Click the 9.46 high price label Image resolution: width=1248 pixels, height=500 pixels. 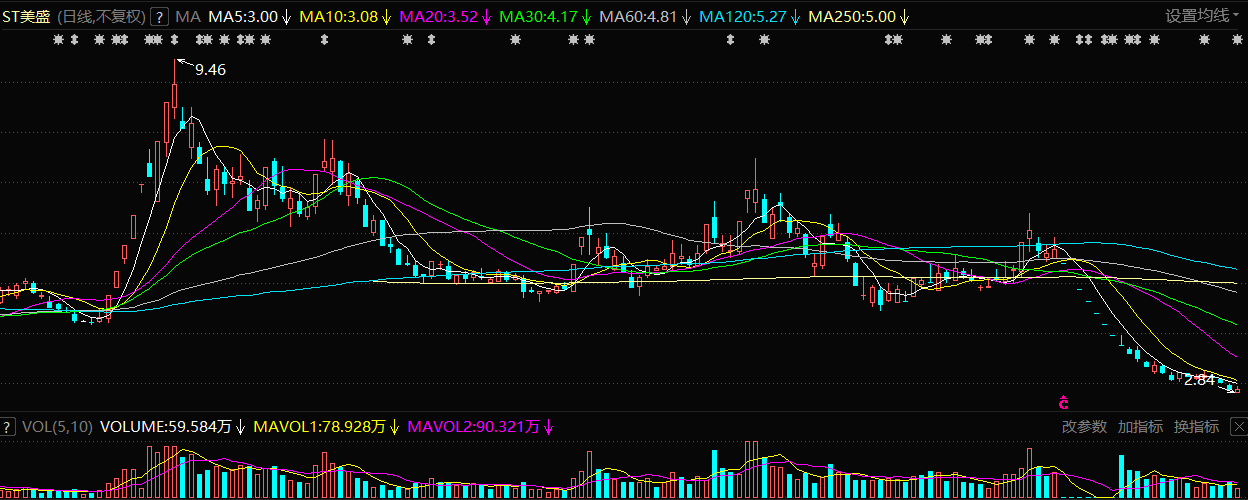pyautogui.click(x=210, y=70)
